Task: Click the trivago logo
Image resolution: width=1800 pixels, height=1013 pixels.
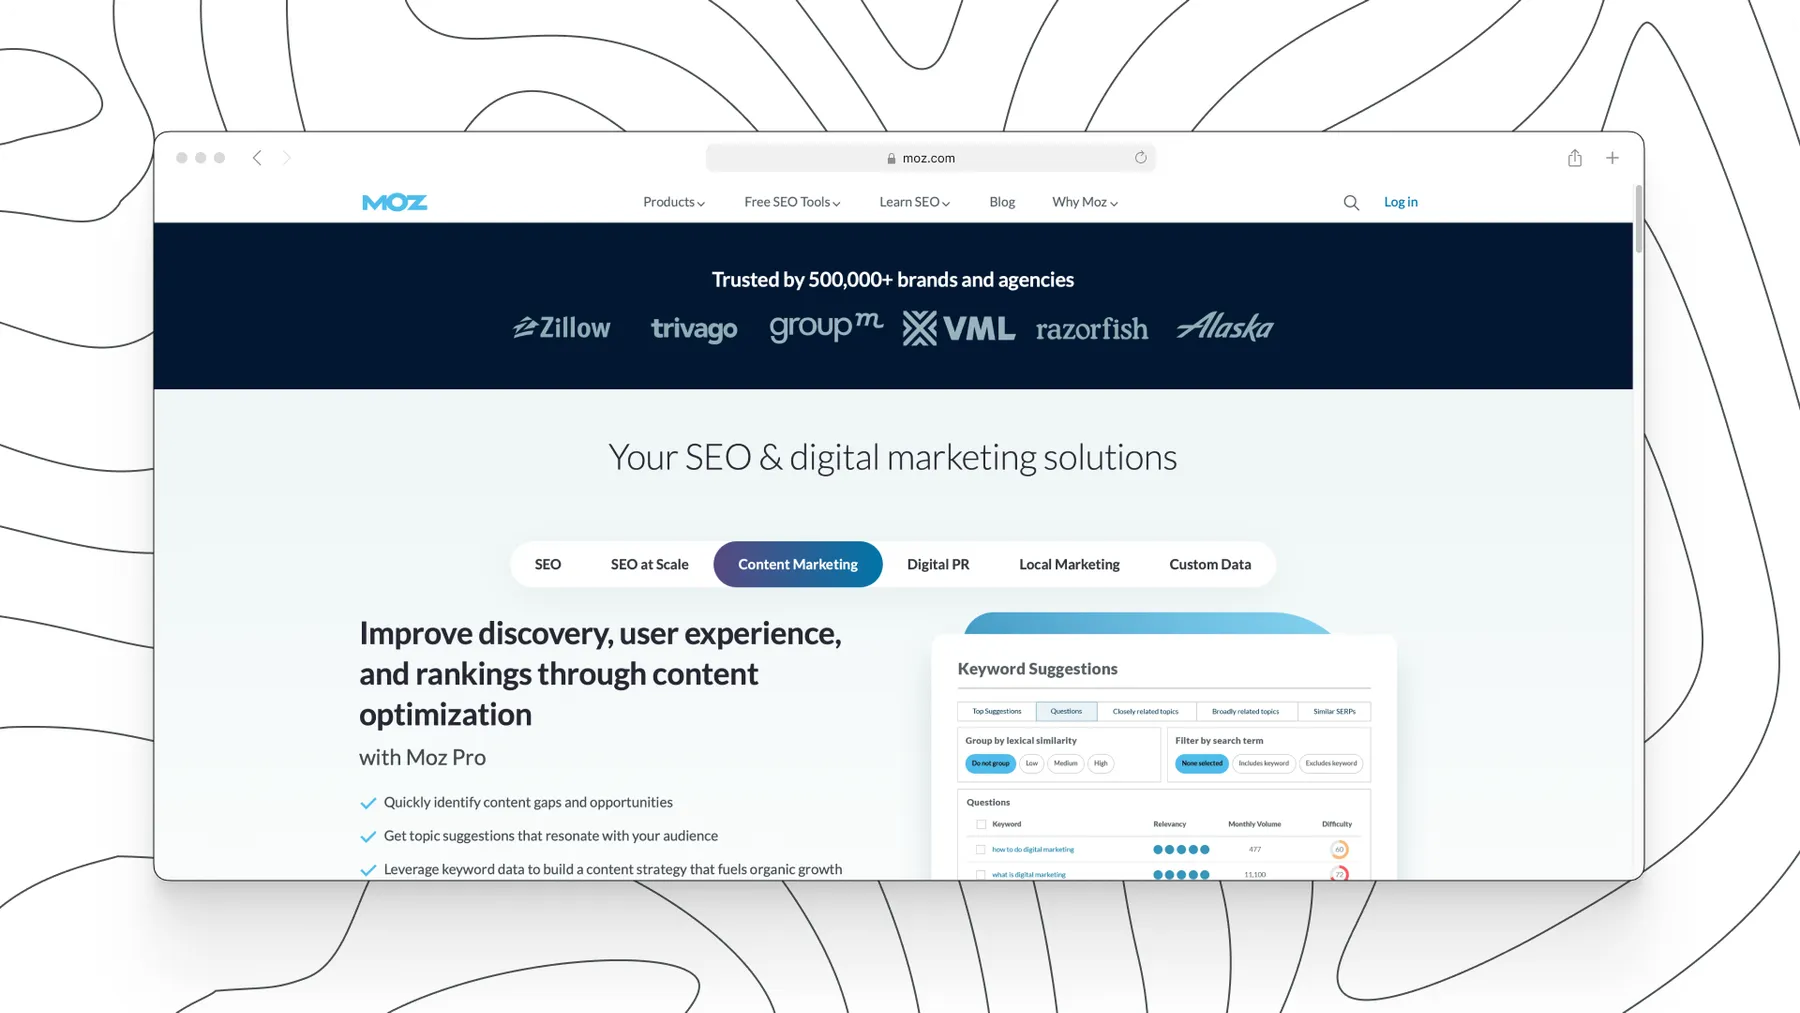Action: click(x=694, y=329)
